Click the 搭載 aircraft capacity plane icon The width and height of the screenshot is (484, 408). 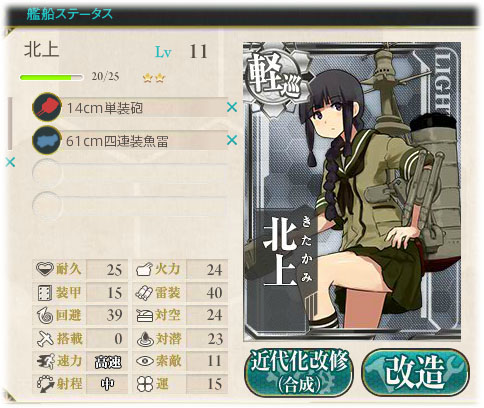[45, 339]
